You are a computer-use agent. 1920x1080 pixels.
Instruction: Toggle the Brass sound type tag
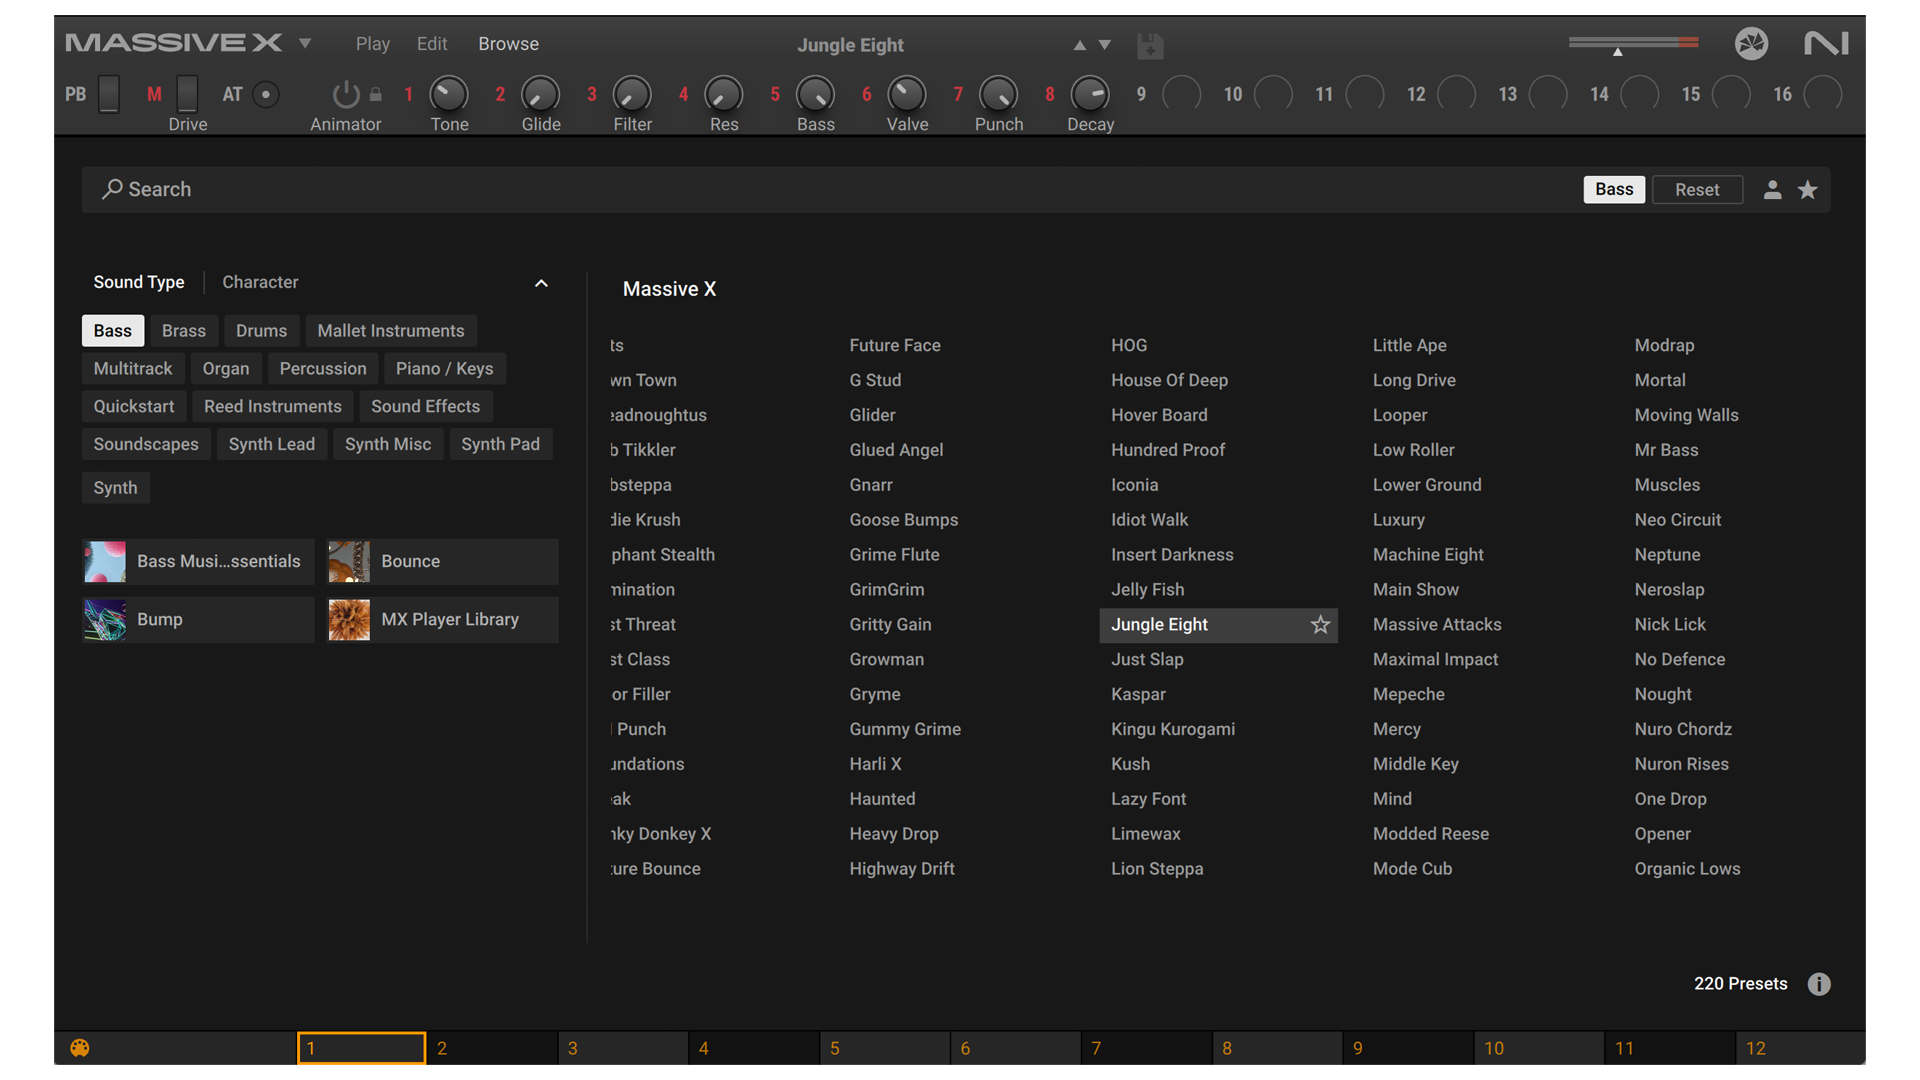(x=184, y=331)
